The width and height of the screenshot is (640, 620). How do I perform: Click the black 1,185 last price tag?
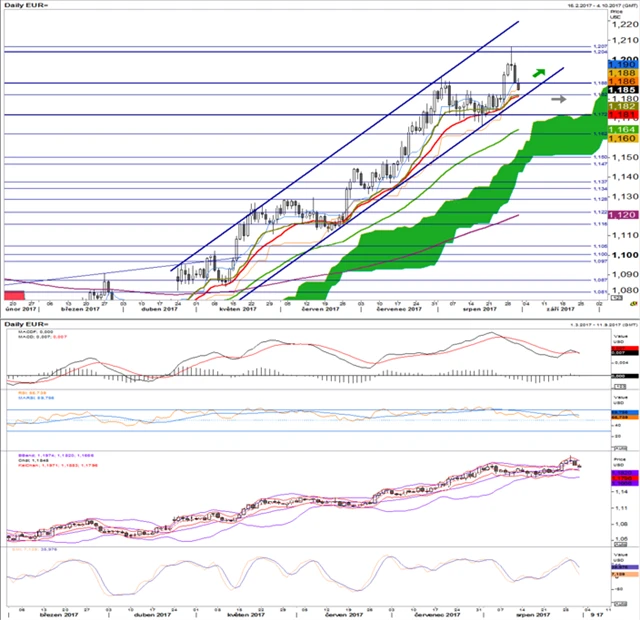[623, 90]
